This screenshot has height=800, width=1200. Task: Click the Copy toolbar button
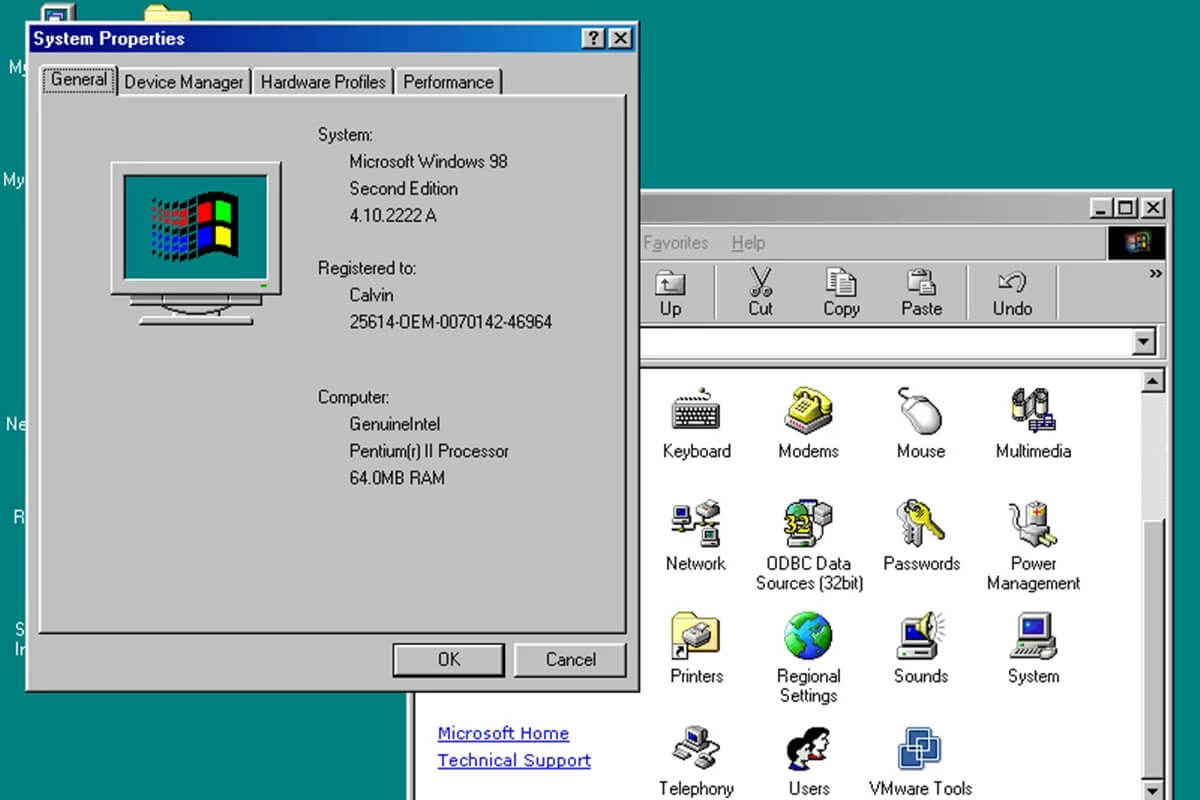841,293
